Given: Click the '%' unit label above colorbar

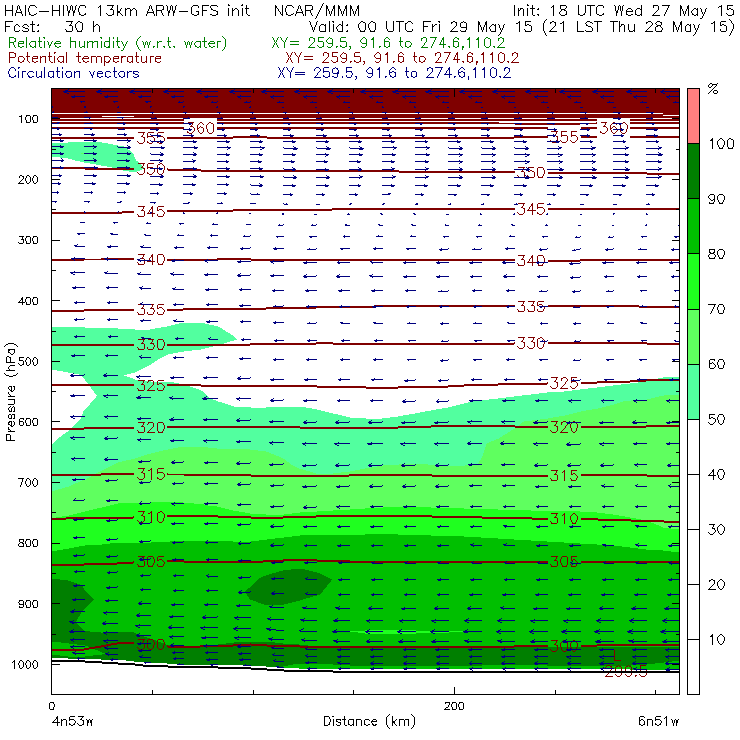Looking at the screenshot, I should (713, 89).
